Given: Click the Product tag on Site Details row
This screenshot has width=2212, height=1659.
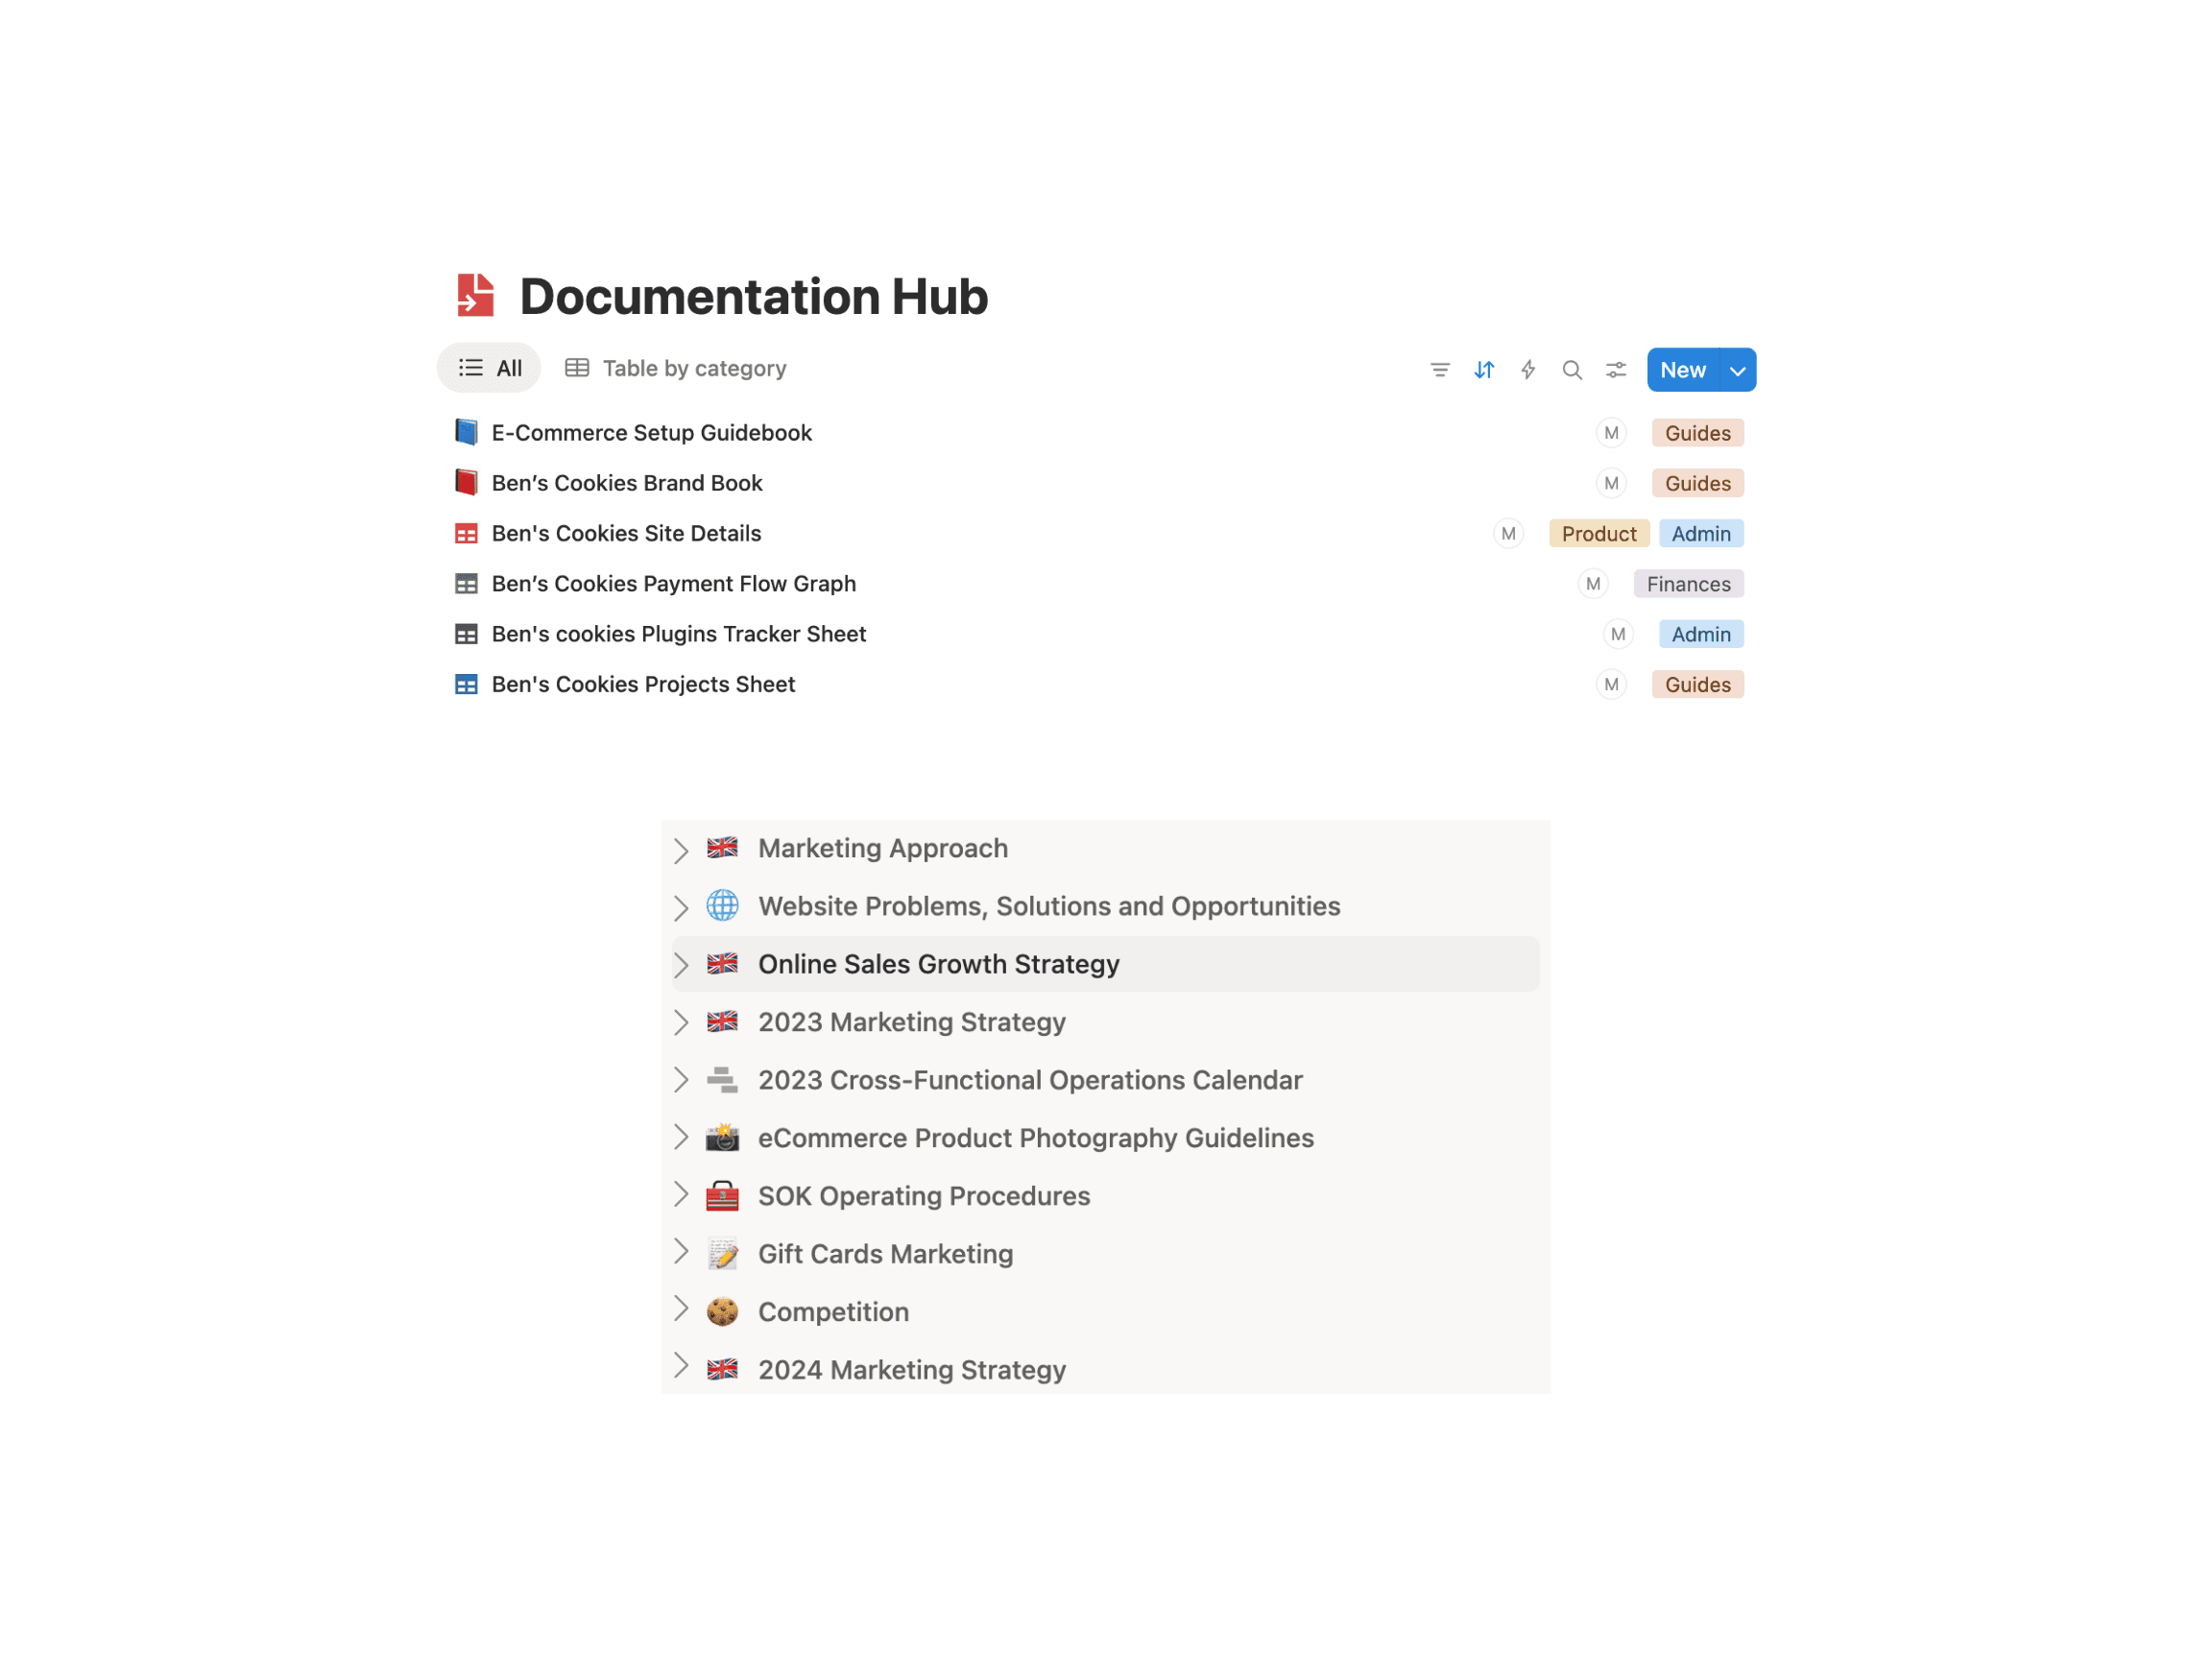Looking at the screenshot, I should click(x=1598, y=534).
